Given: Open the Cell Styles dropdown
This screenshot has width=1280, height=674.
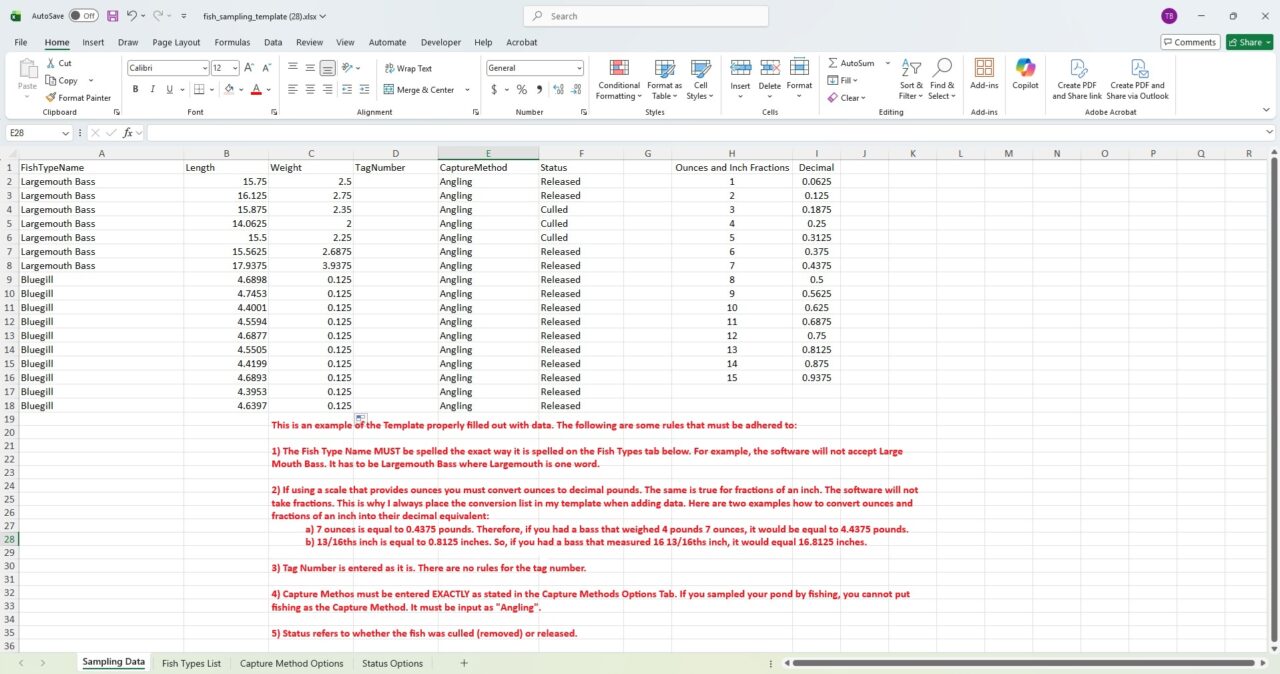Looking at the screenshot, I should [701, 80].
